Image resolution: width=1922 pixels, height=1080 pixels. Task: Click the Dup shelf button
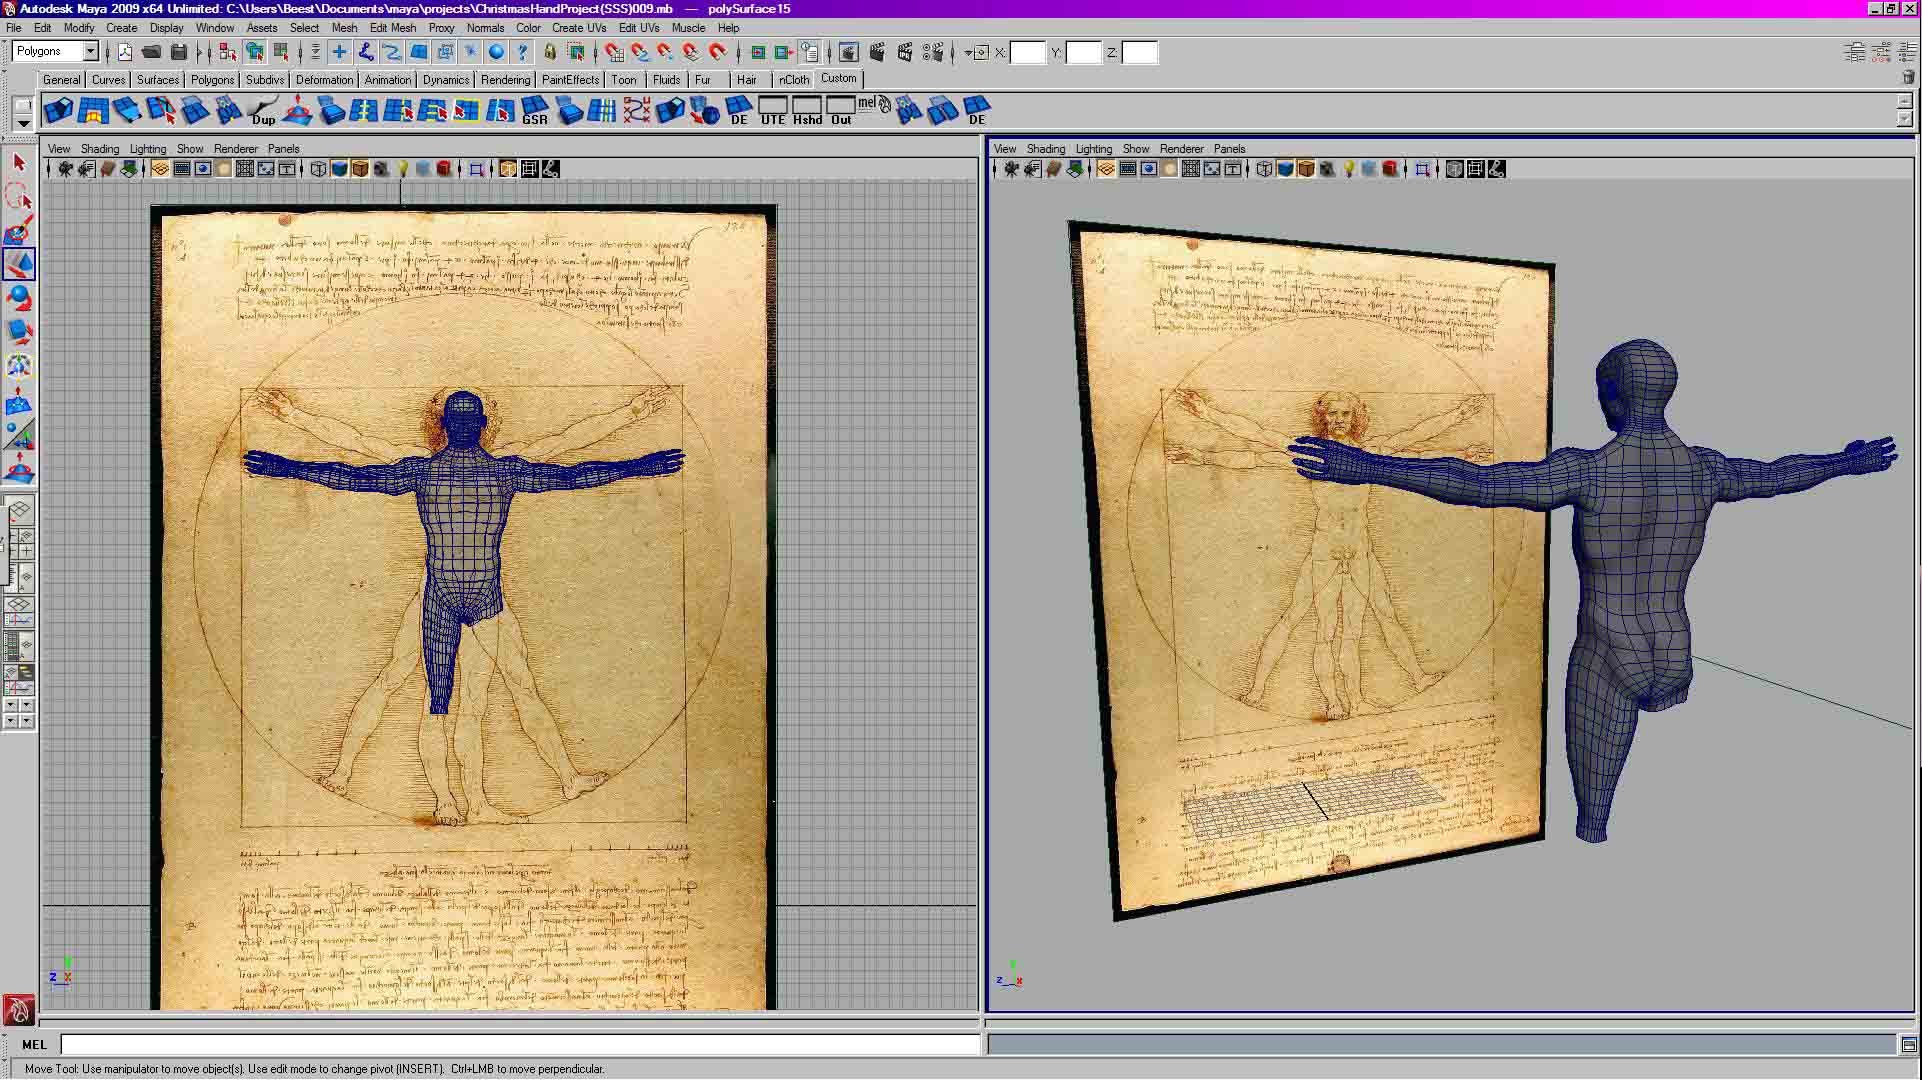[263, 110]
